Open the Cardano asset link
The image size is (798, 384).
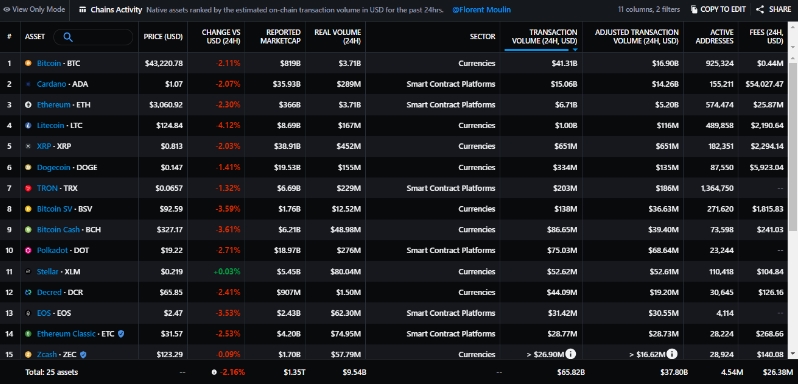pos(51,84)
